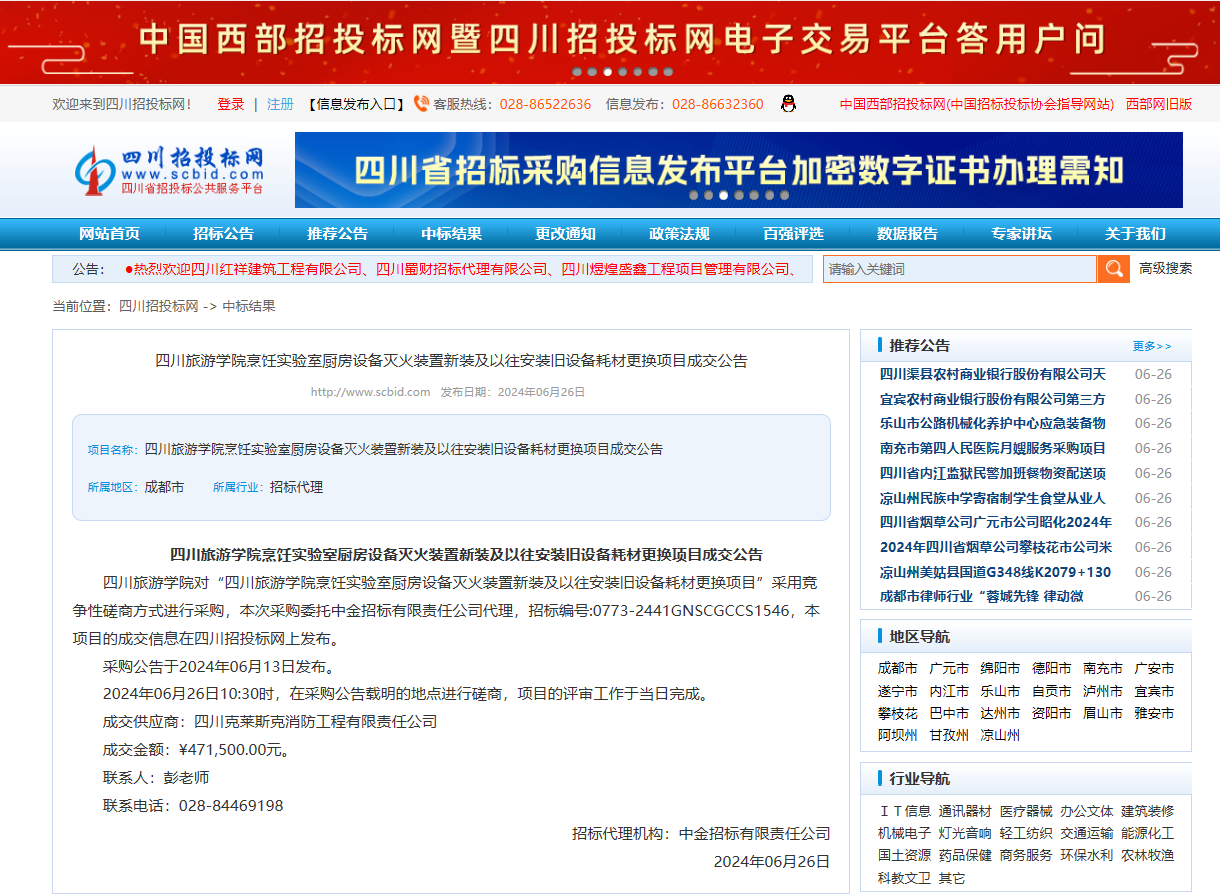
Task: Click 四川煜煌盛鑫工程项目管理有限公司 in the notice ticker
Action: point(675,269)
